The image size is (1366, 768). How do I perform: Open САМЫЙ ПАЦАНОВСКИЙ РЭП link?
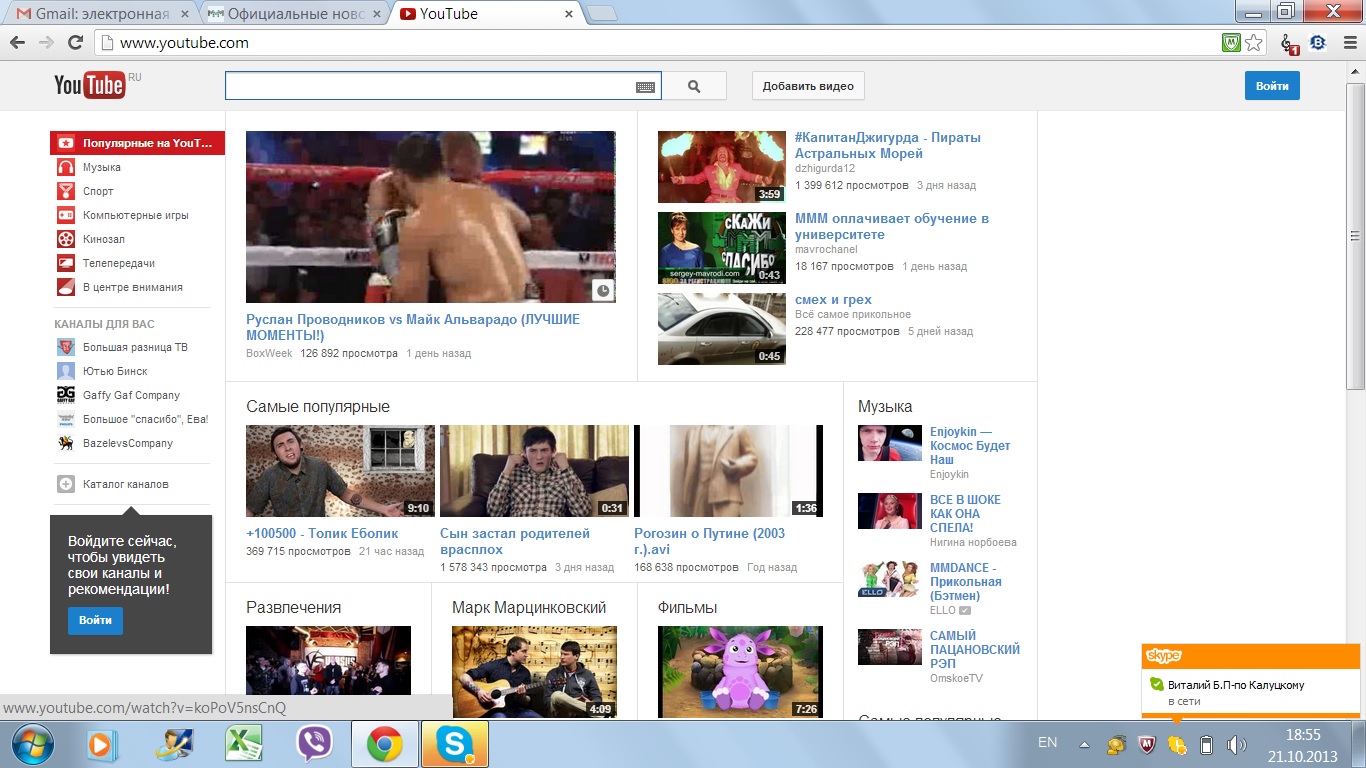click(x=975, y=649)
